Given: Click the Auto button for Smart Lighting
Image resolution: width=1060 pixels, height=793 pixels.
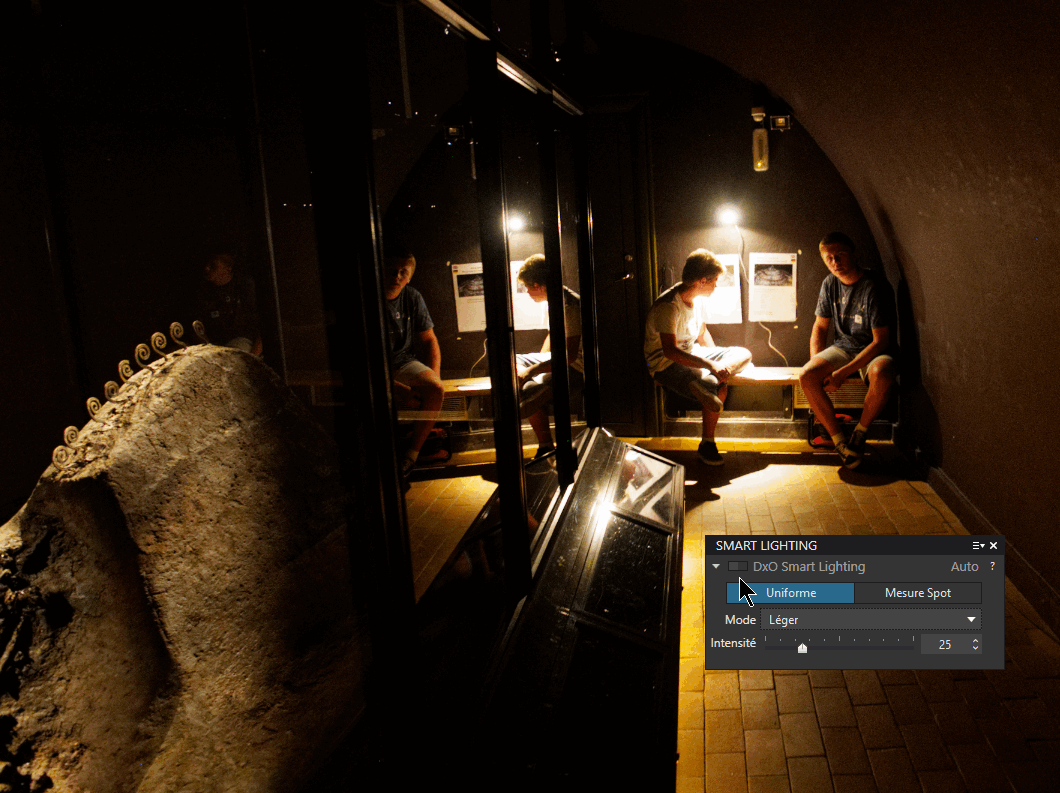Looking at the screenshot, I should pyautogui.click(x=964, y=567).
